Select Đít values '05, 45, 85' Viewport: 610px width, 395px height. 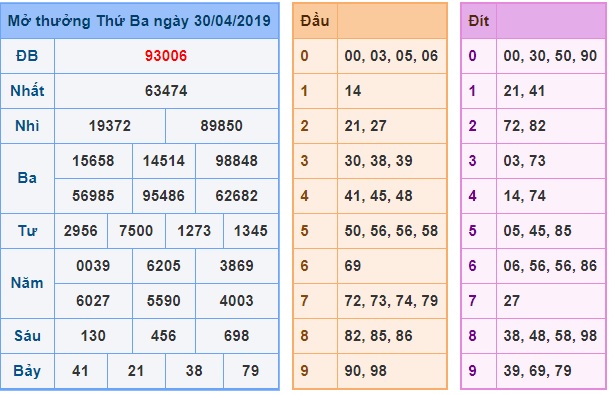click(x=537, y=231)
